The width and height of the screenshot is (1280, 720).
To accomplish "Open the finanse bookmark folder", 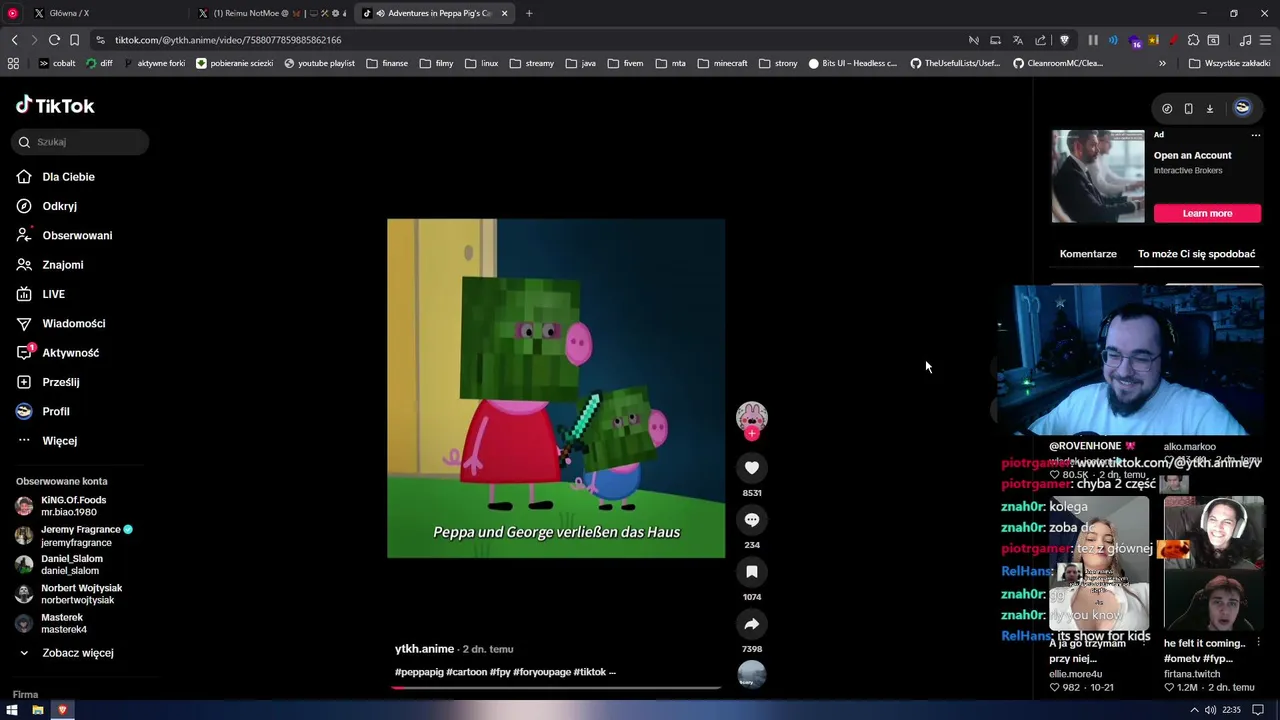I will coord(387,63).
